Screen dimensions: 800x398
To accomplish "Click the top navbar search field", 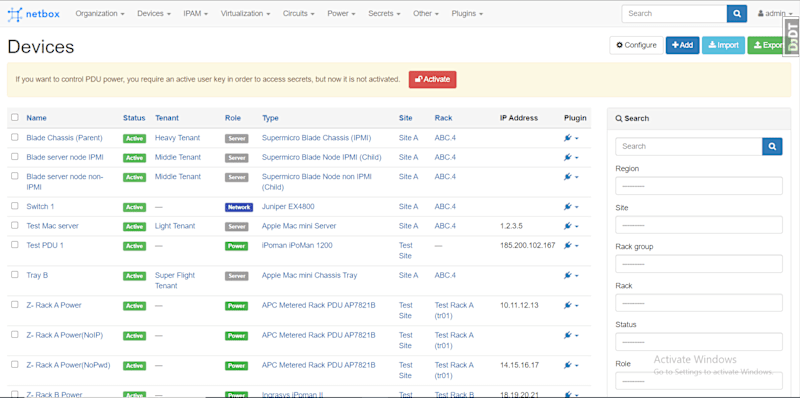I will tap(674, 14).
